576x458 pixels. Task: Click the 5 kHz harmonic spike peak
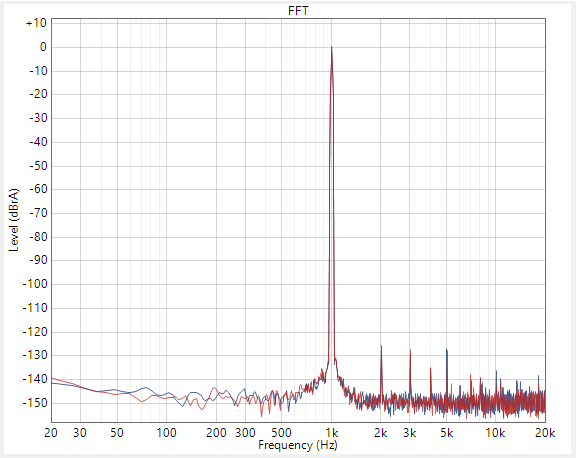click(447, 349)
